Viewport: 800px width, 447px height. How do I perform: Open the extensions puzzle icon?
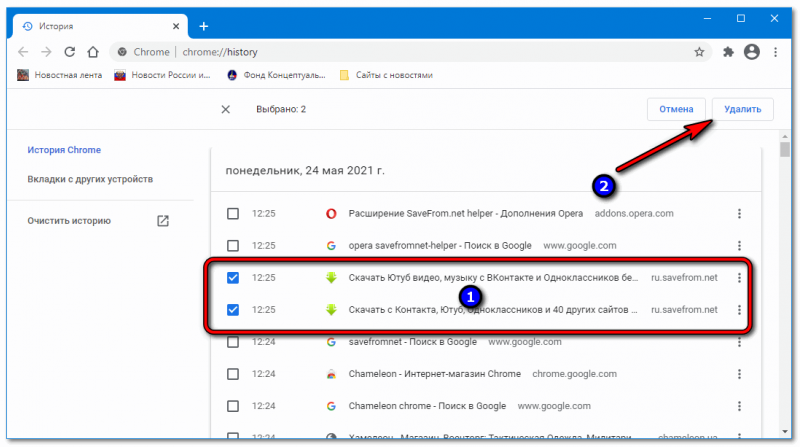727,51
